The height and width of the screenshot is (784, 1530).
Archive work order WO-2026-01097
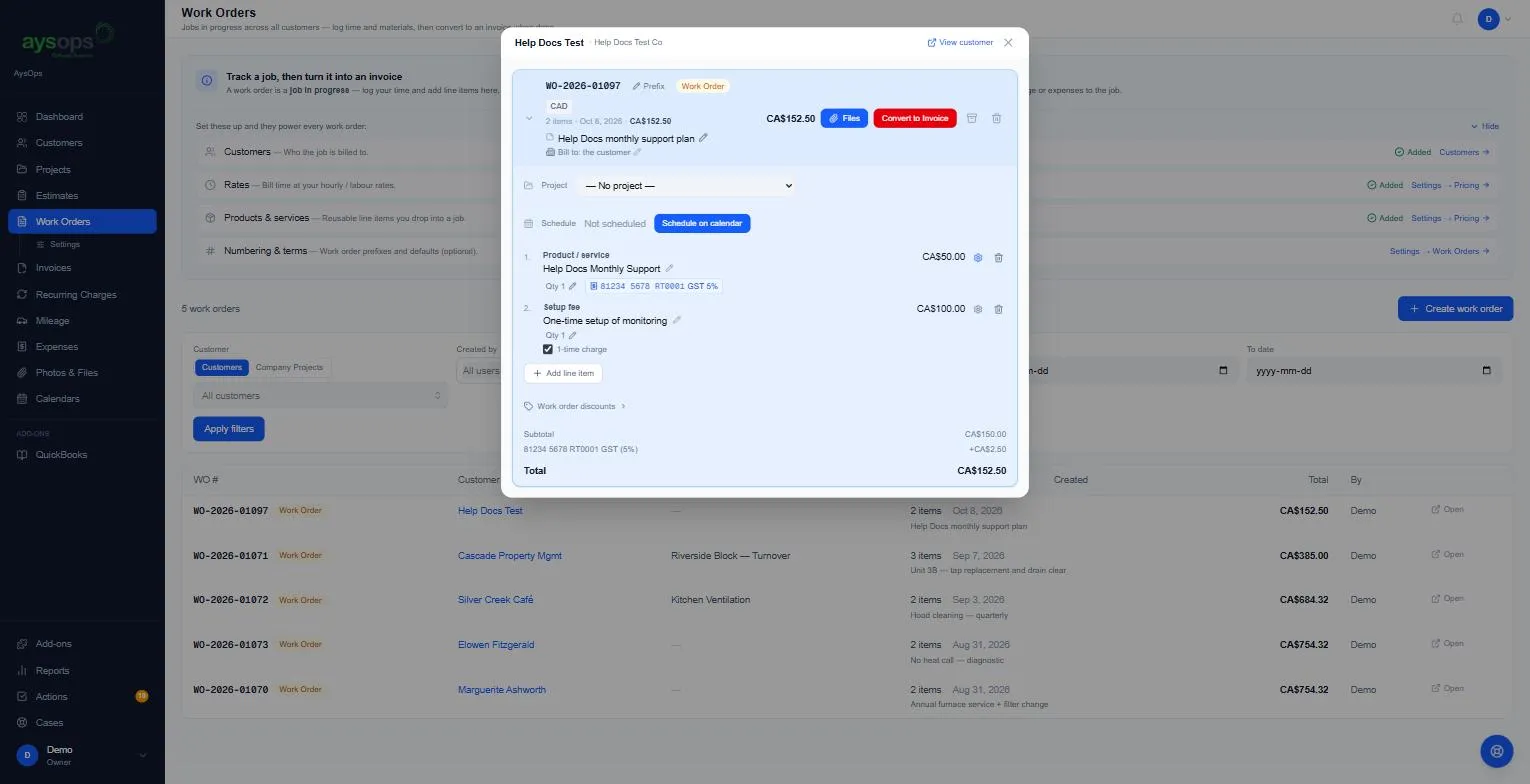[971, 118]
